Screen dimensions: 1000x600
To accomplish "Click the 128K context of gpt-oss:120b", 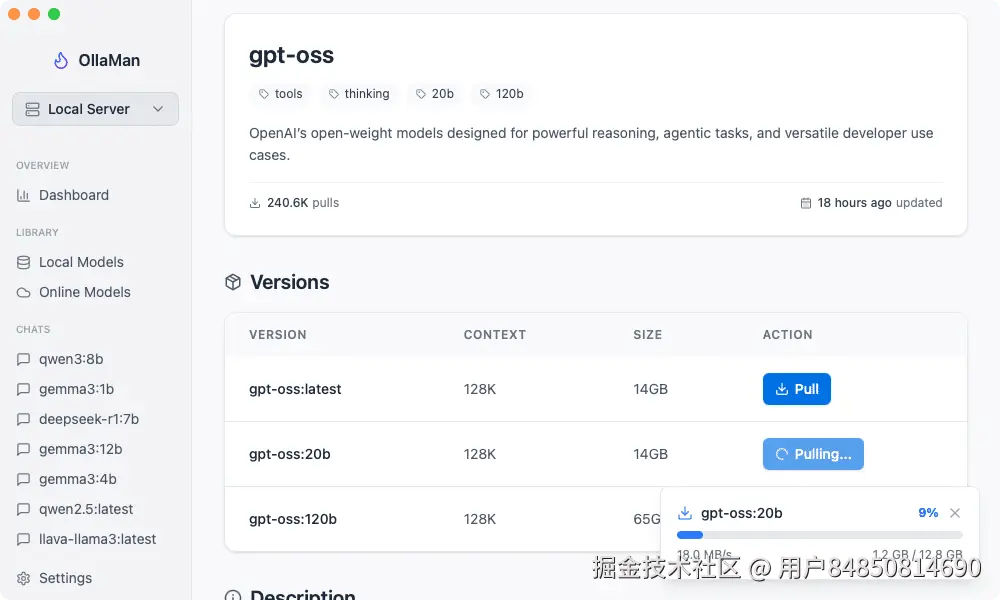I will (480, 519).
